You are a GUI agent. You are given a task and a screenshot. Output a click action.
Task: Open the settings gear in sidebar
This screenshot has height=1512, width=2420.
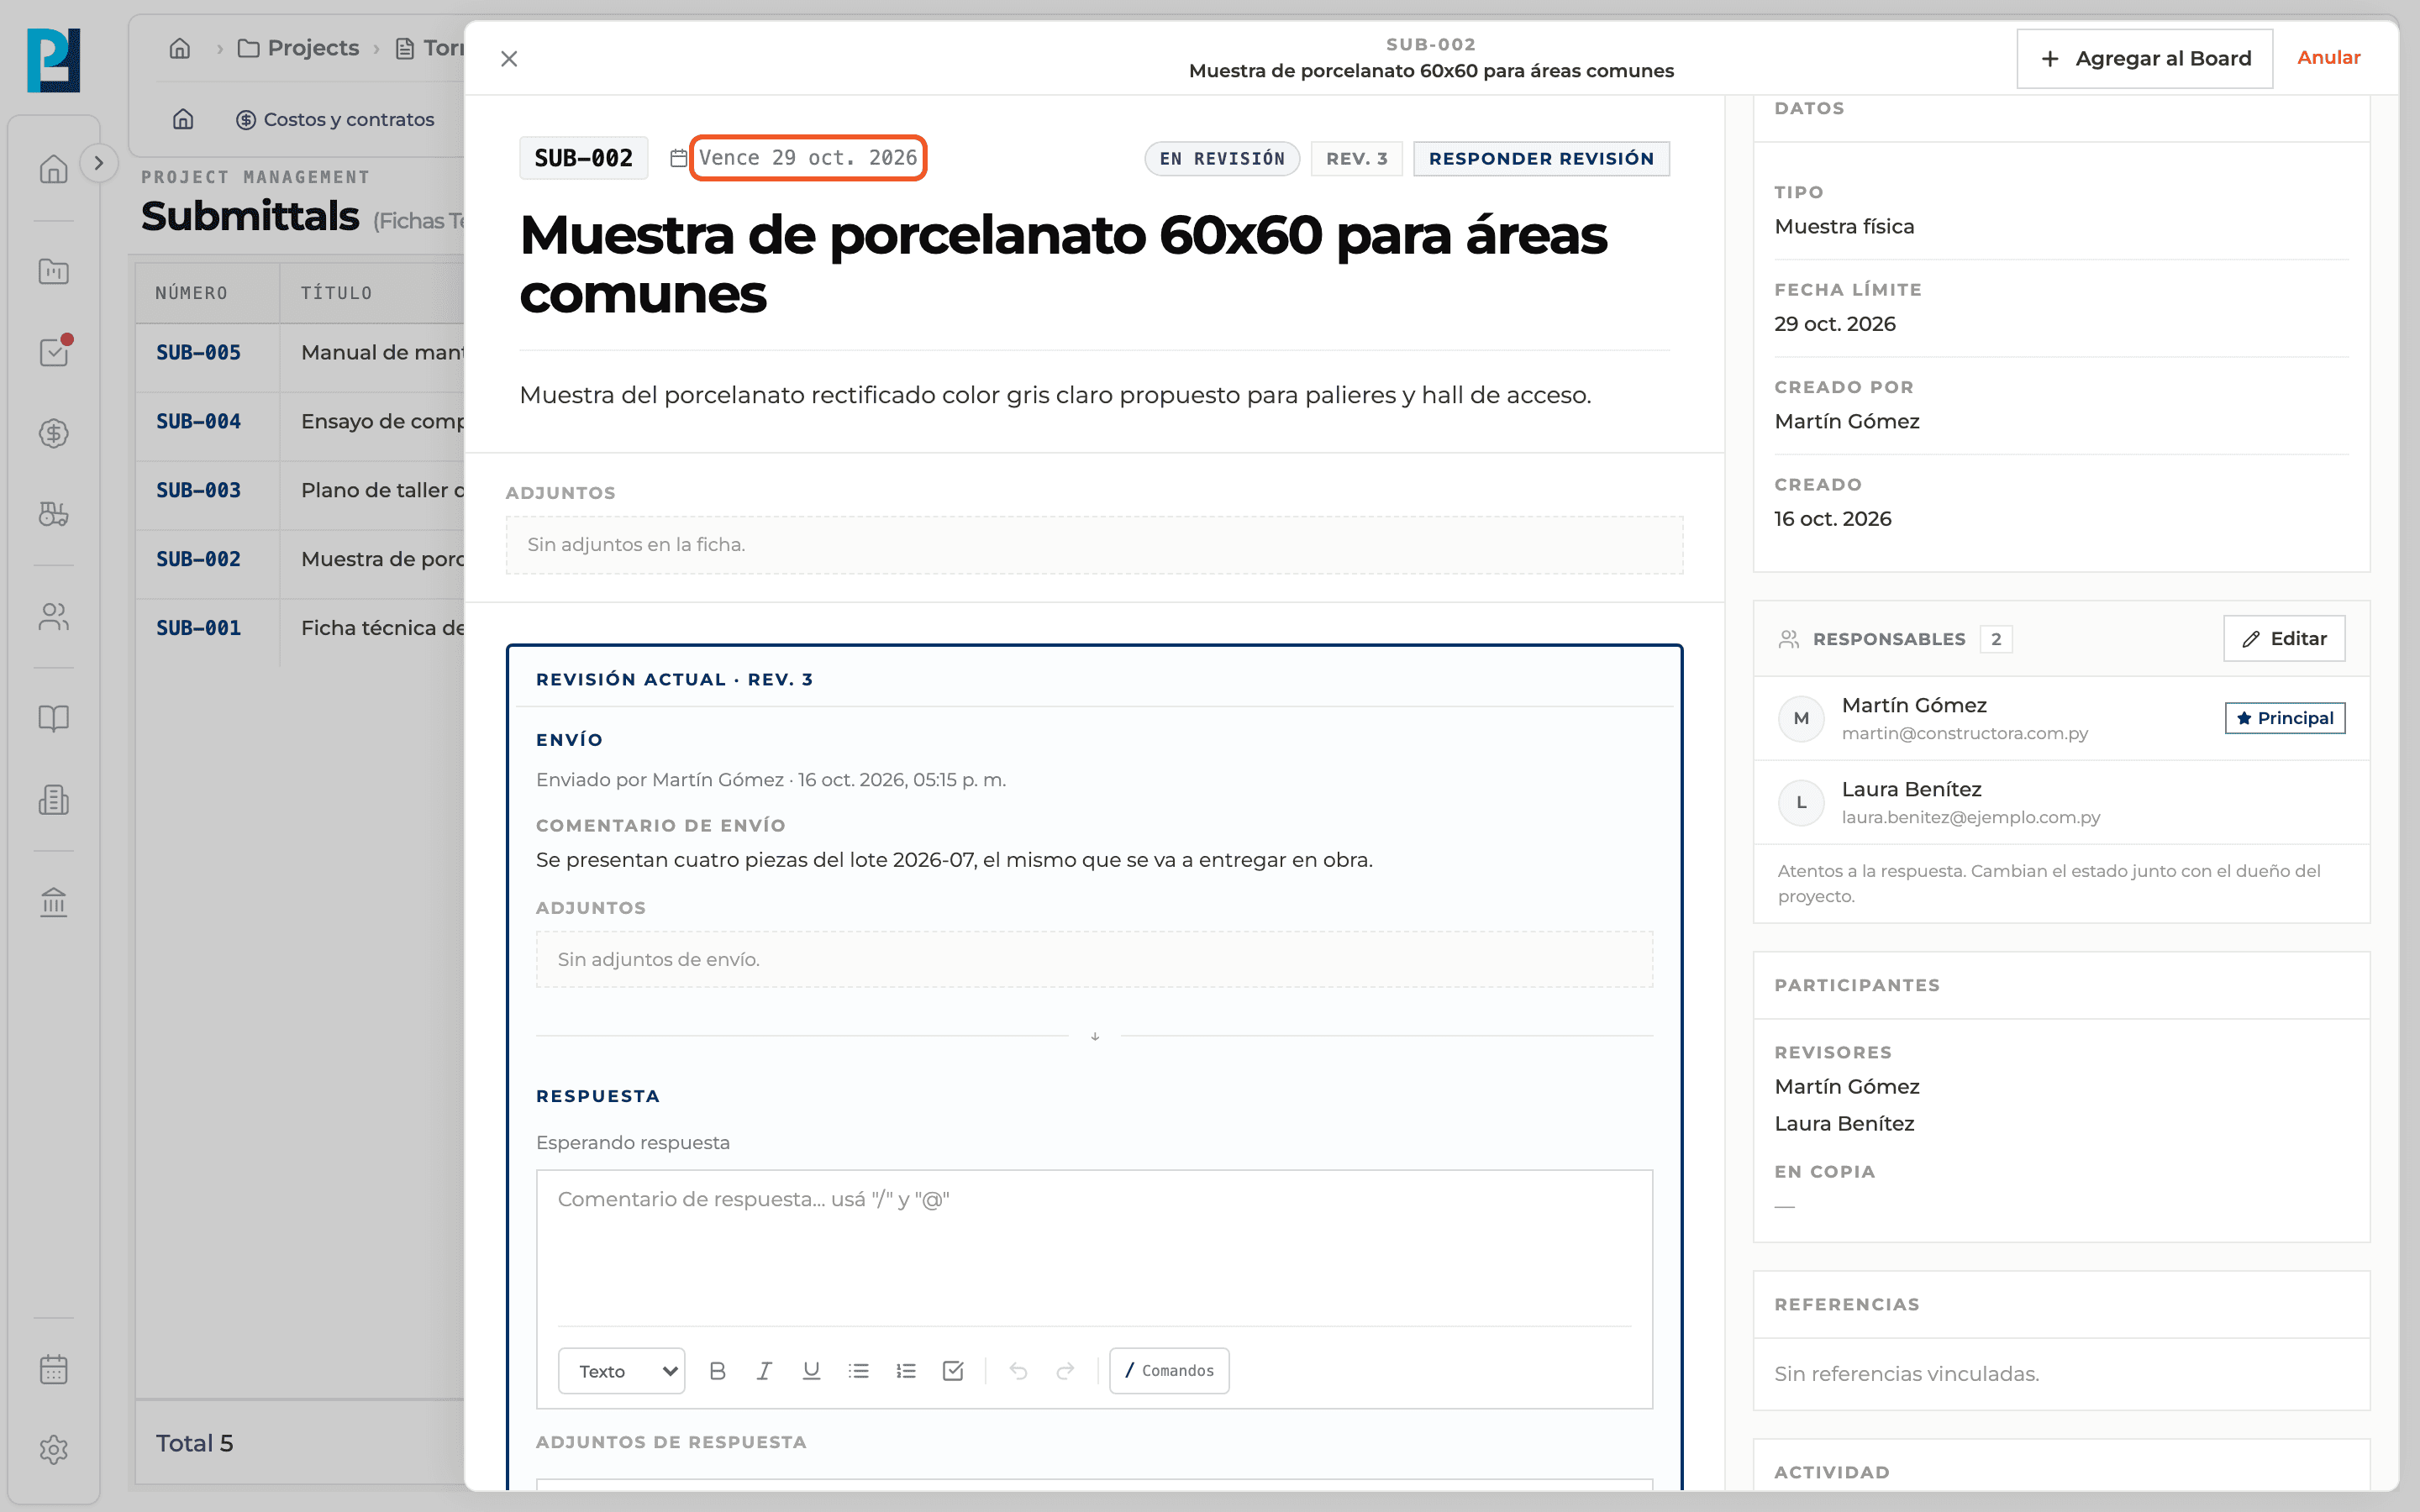[53, 1450]
